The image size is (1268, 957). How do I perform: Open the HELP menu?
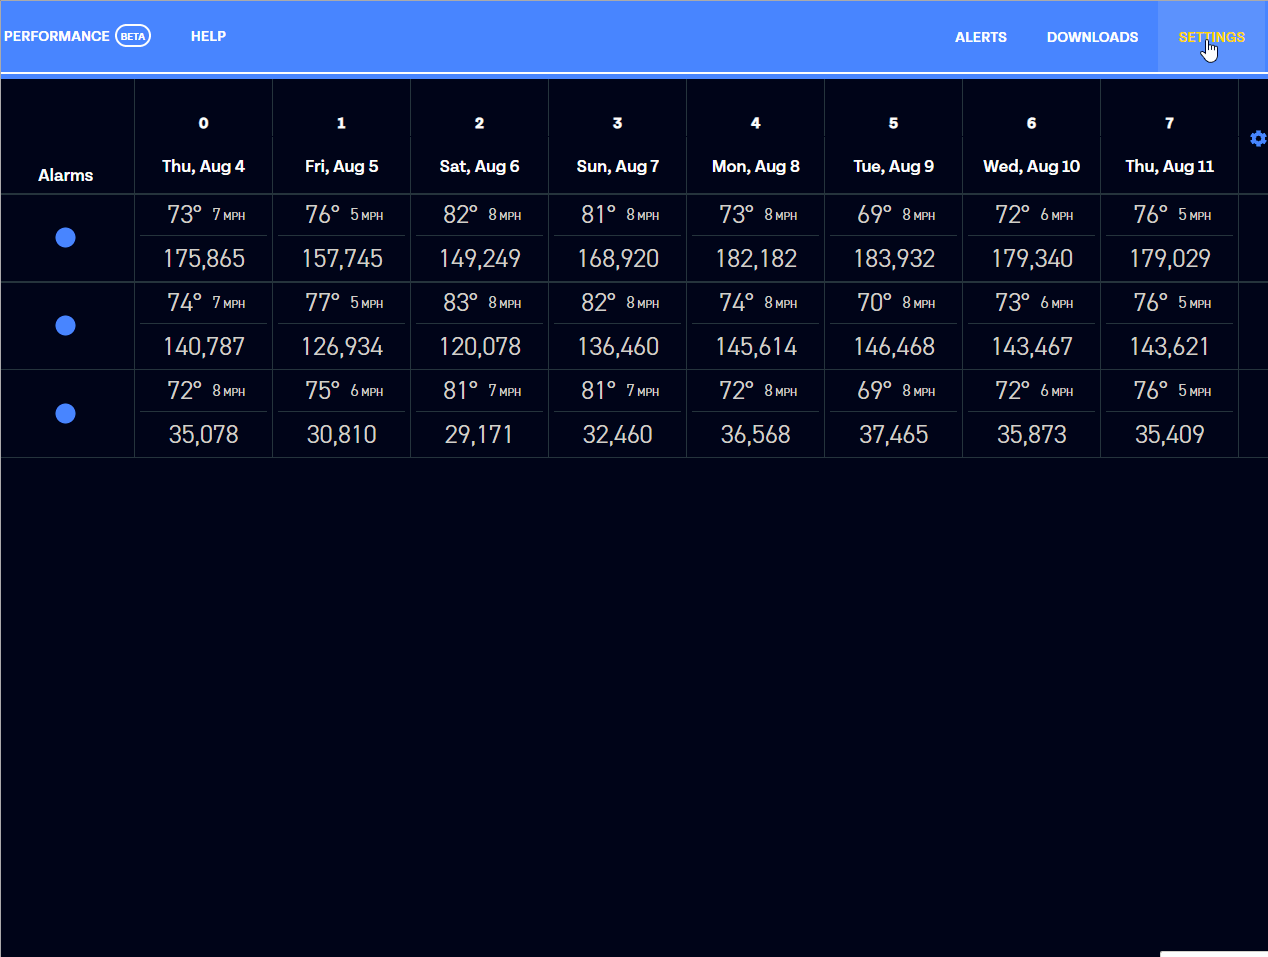[x=208, y=36]
